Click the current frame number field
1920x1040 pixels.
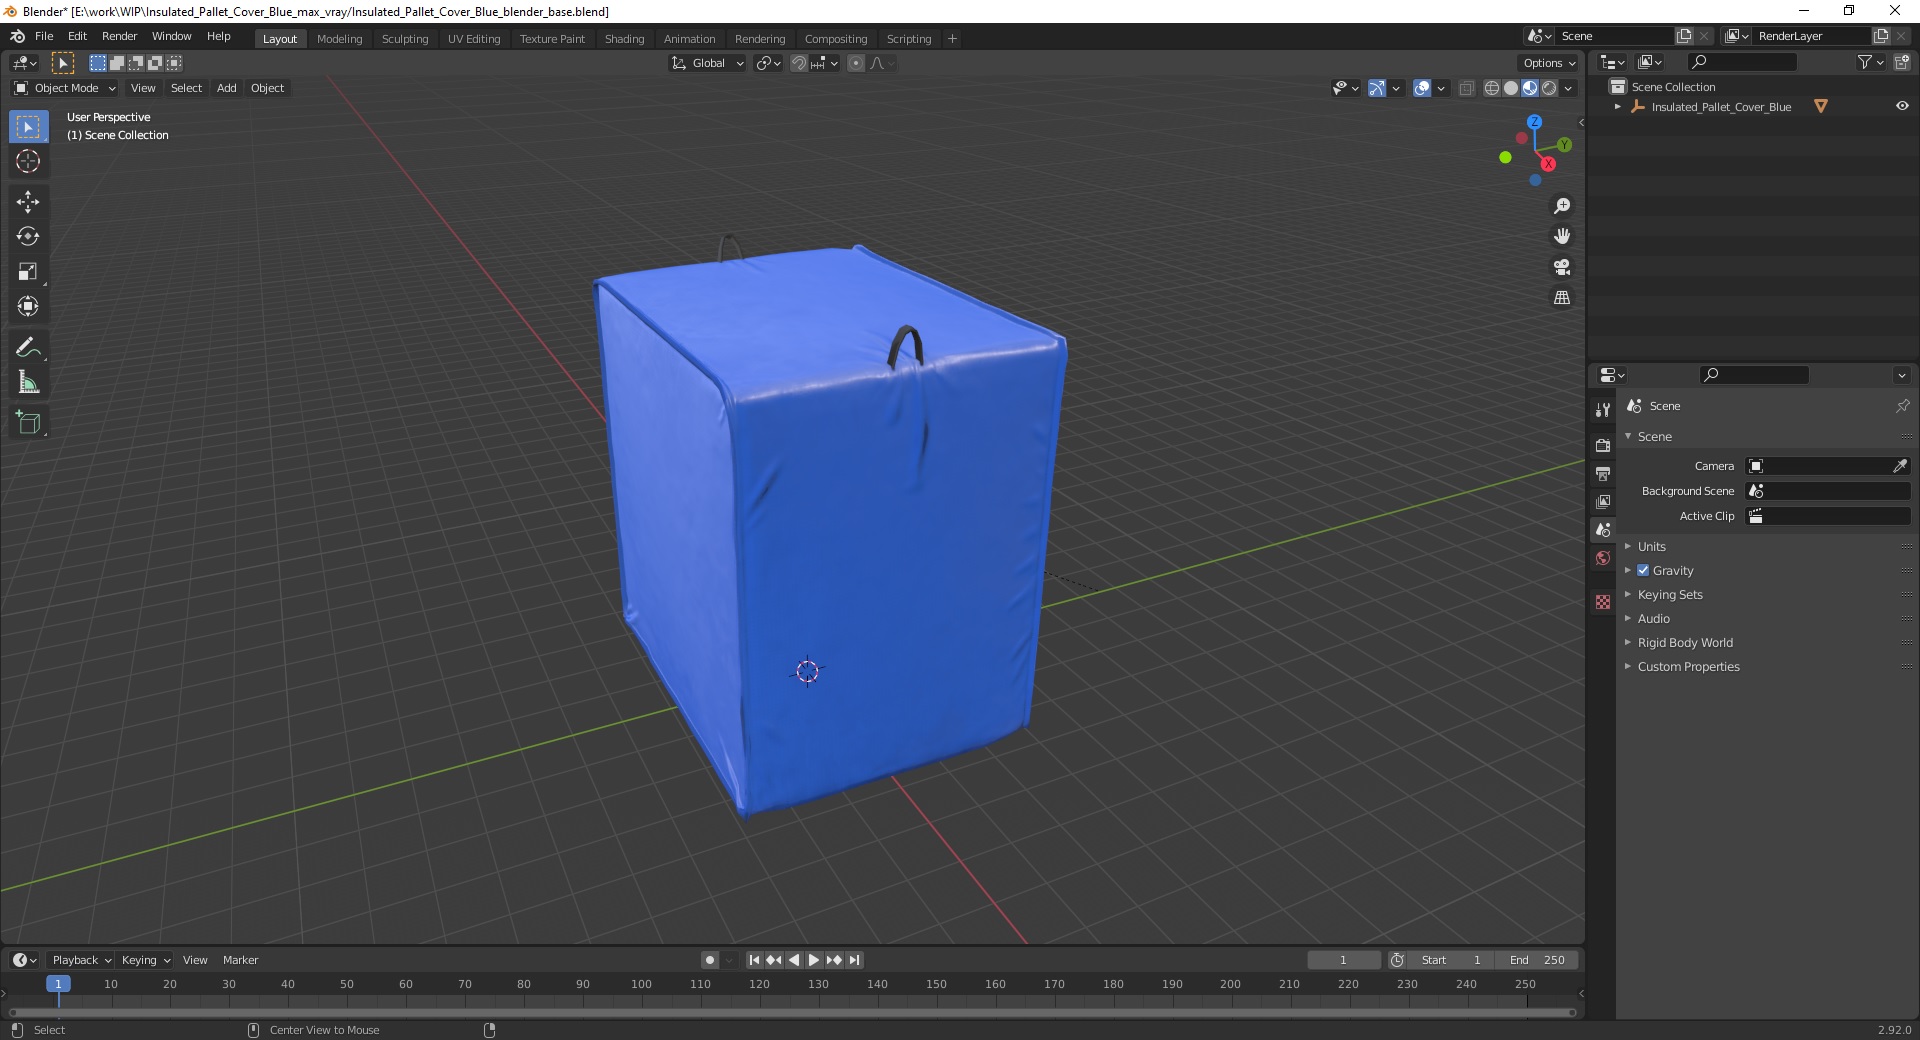1344,960
